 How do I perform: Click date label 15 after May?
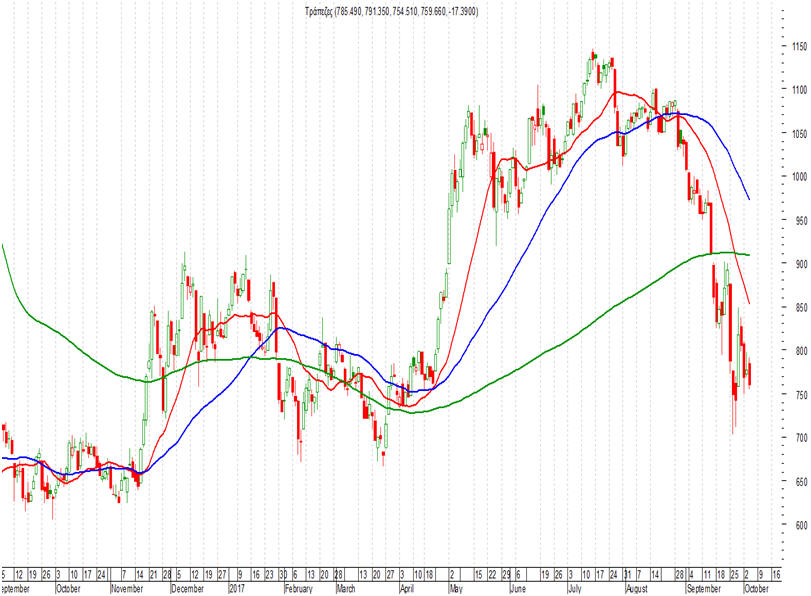pos(478,575)
